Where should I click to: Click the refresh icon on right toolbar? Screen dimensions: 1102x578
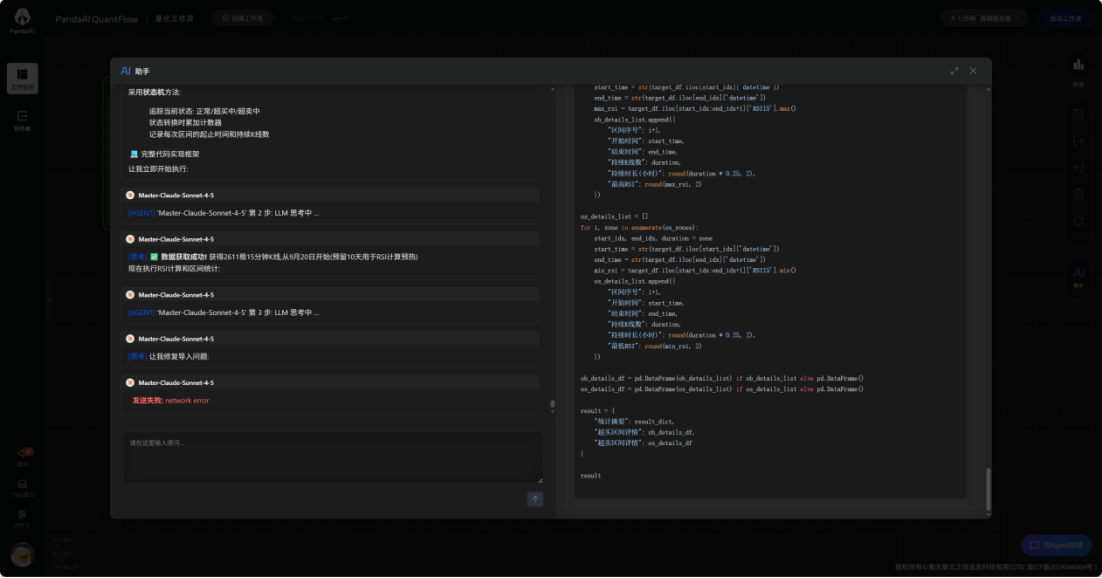click(1078, 221)
